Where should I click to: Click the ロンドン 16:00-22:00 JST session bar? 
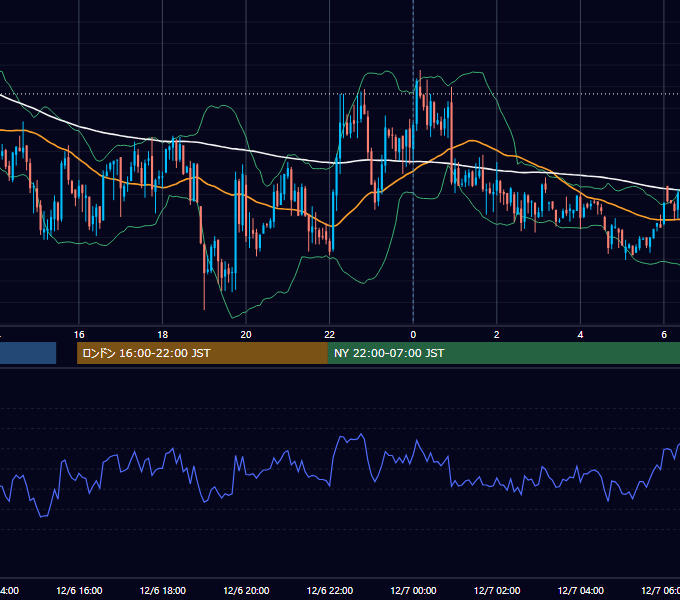coord(202,353)
